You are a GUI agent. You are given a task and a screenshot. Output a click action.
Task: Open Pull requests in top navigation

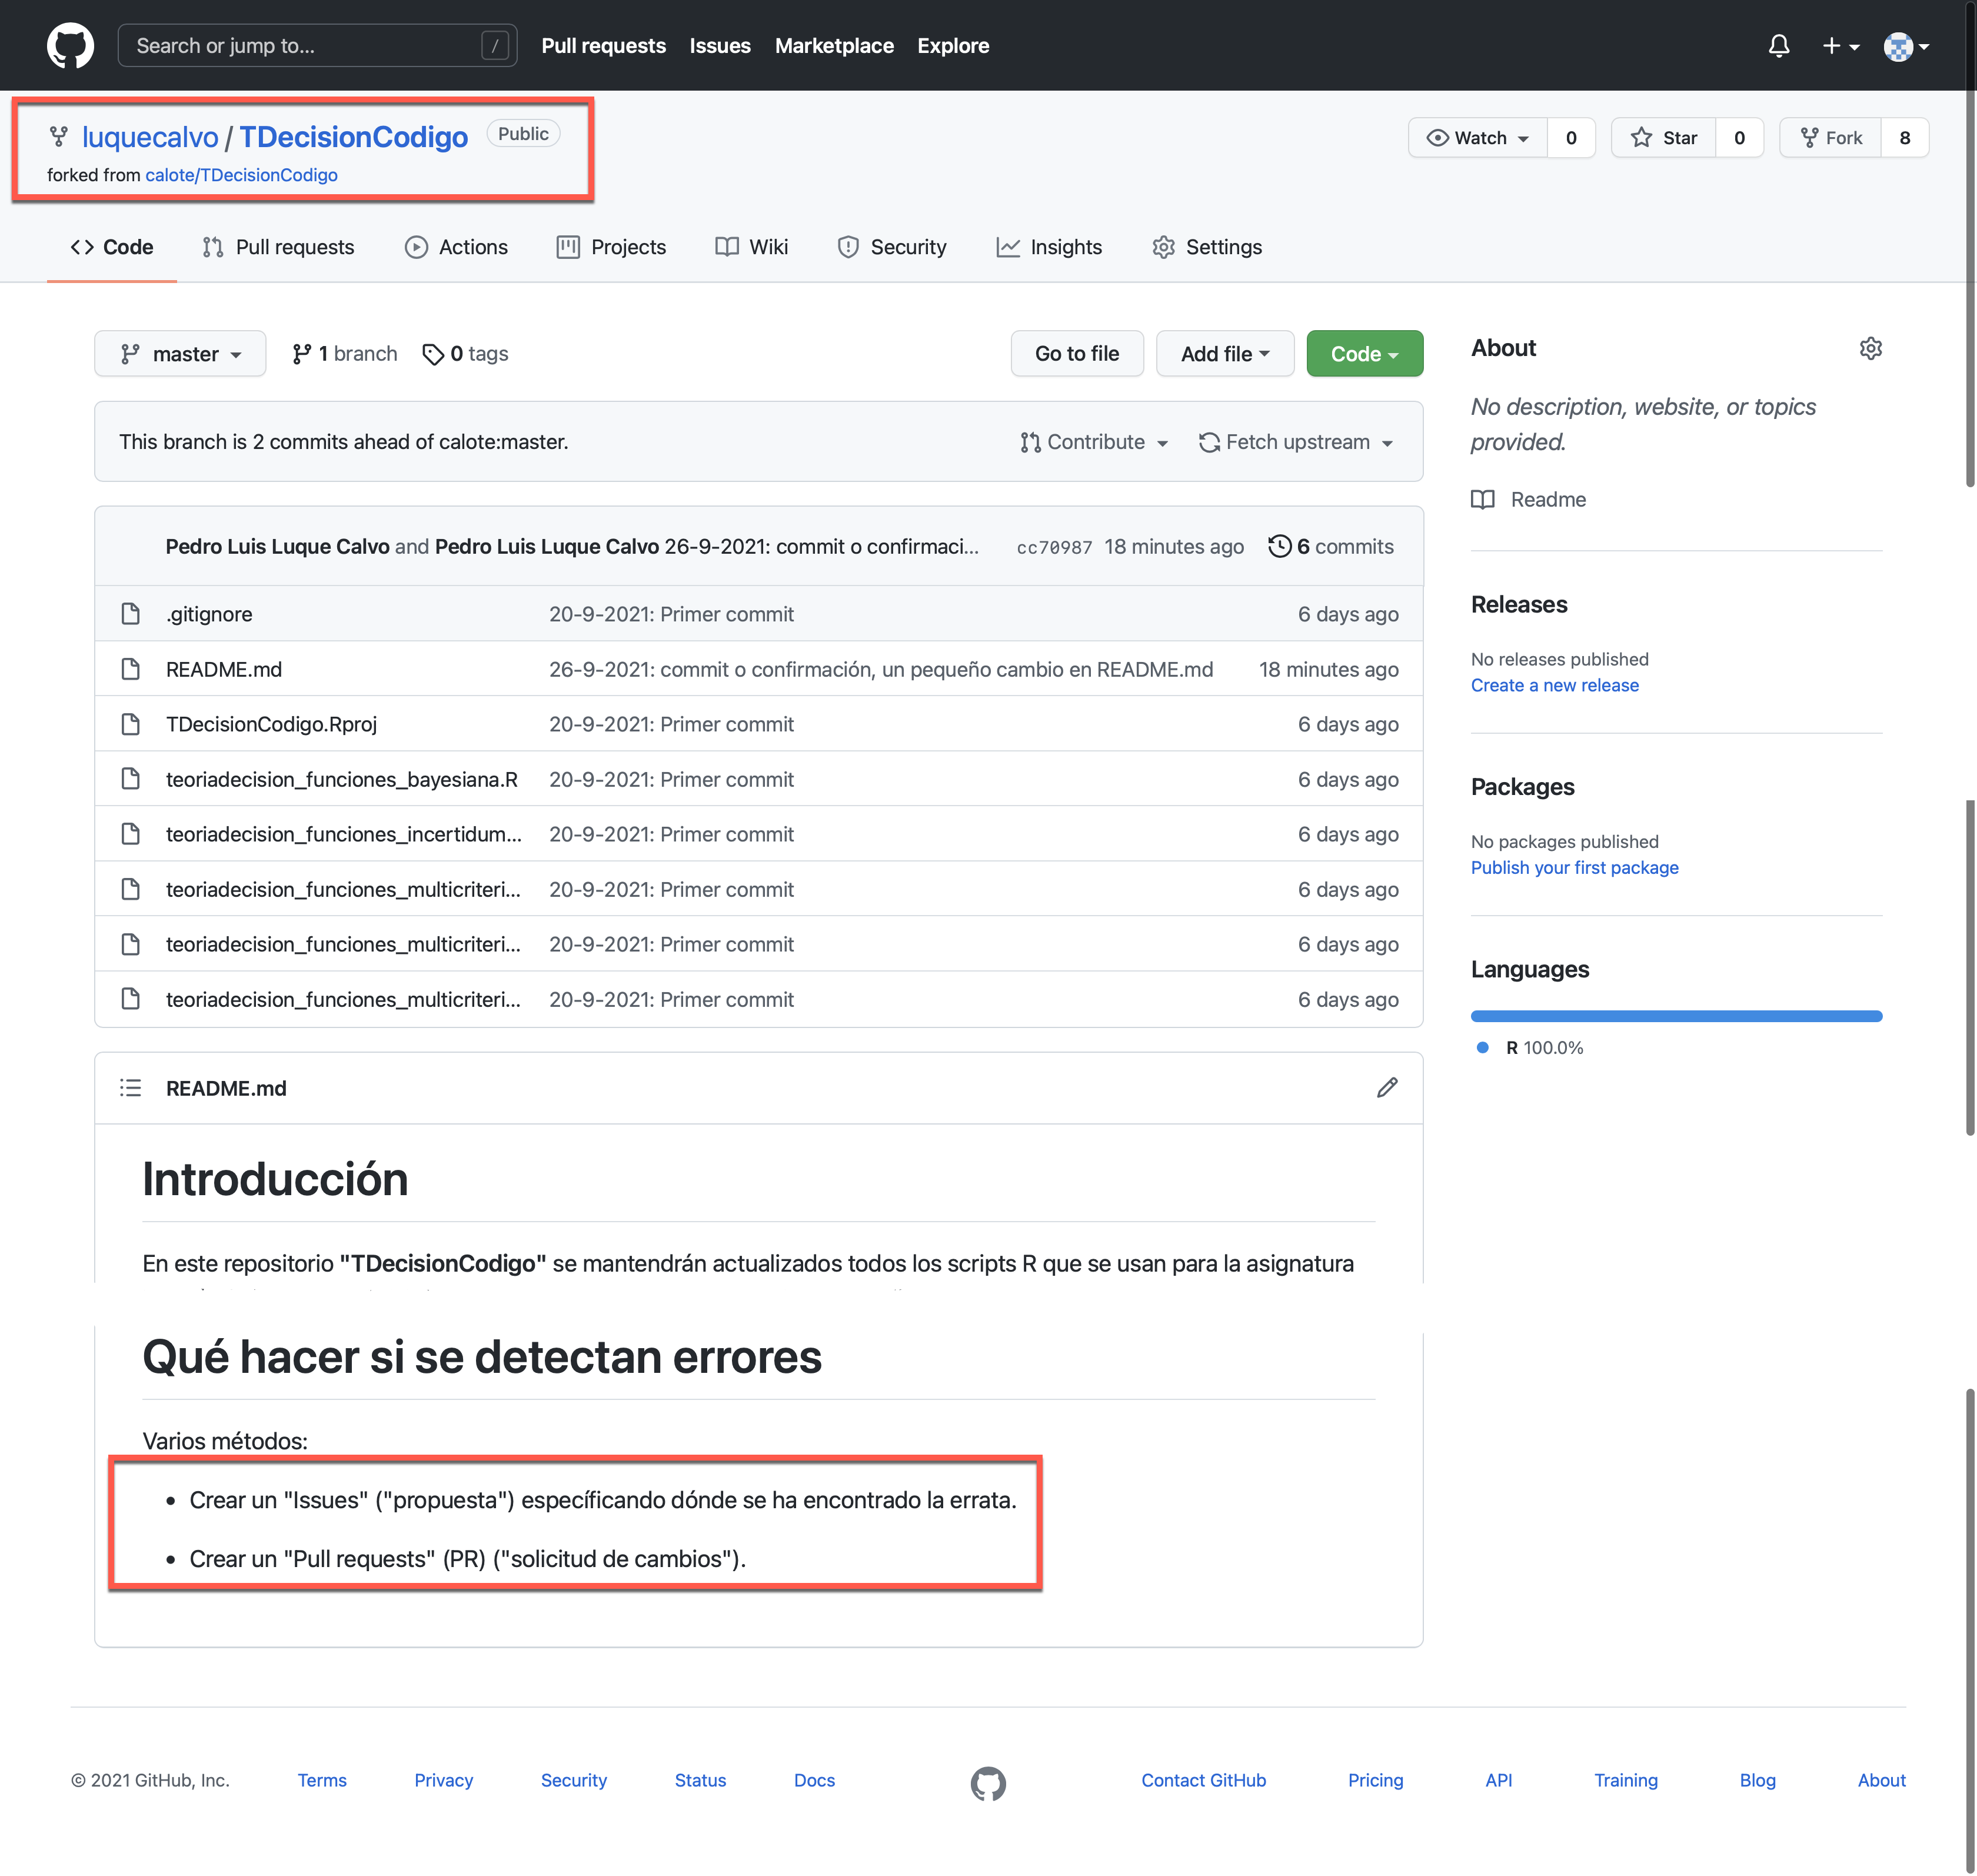point(603,46)
